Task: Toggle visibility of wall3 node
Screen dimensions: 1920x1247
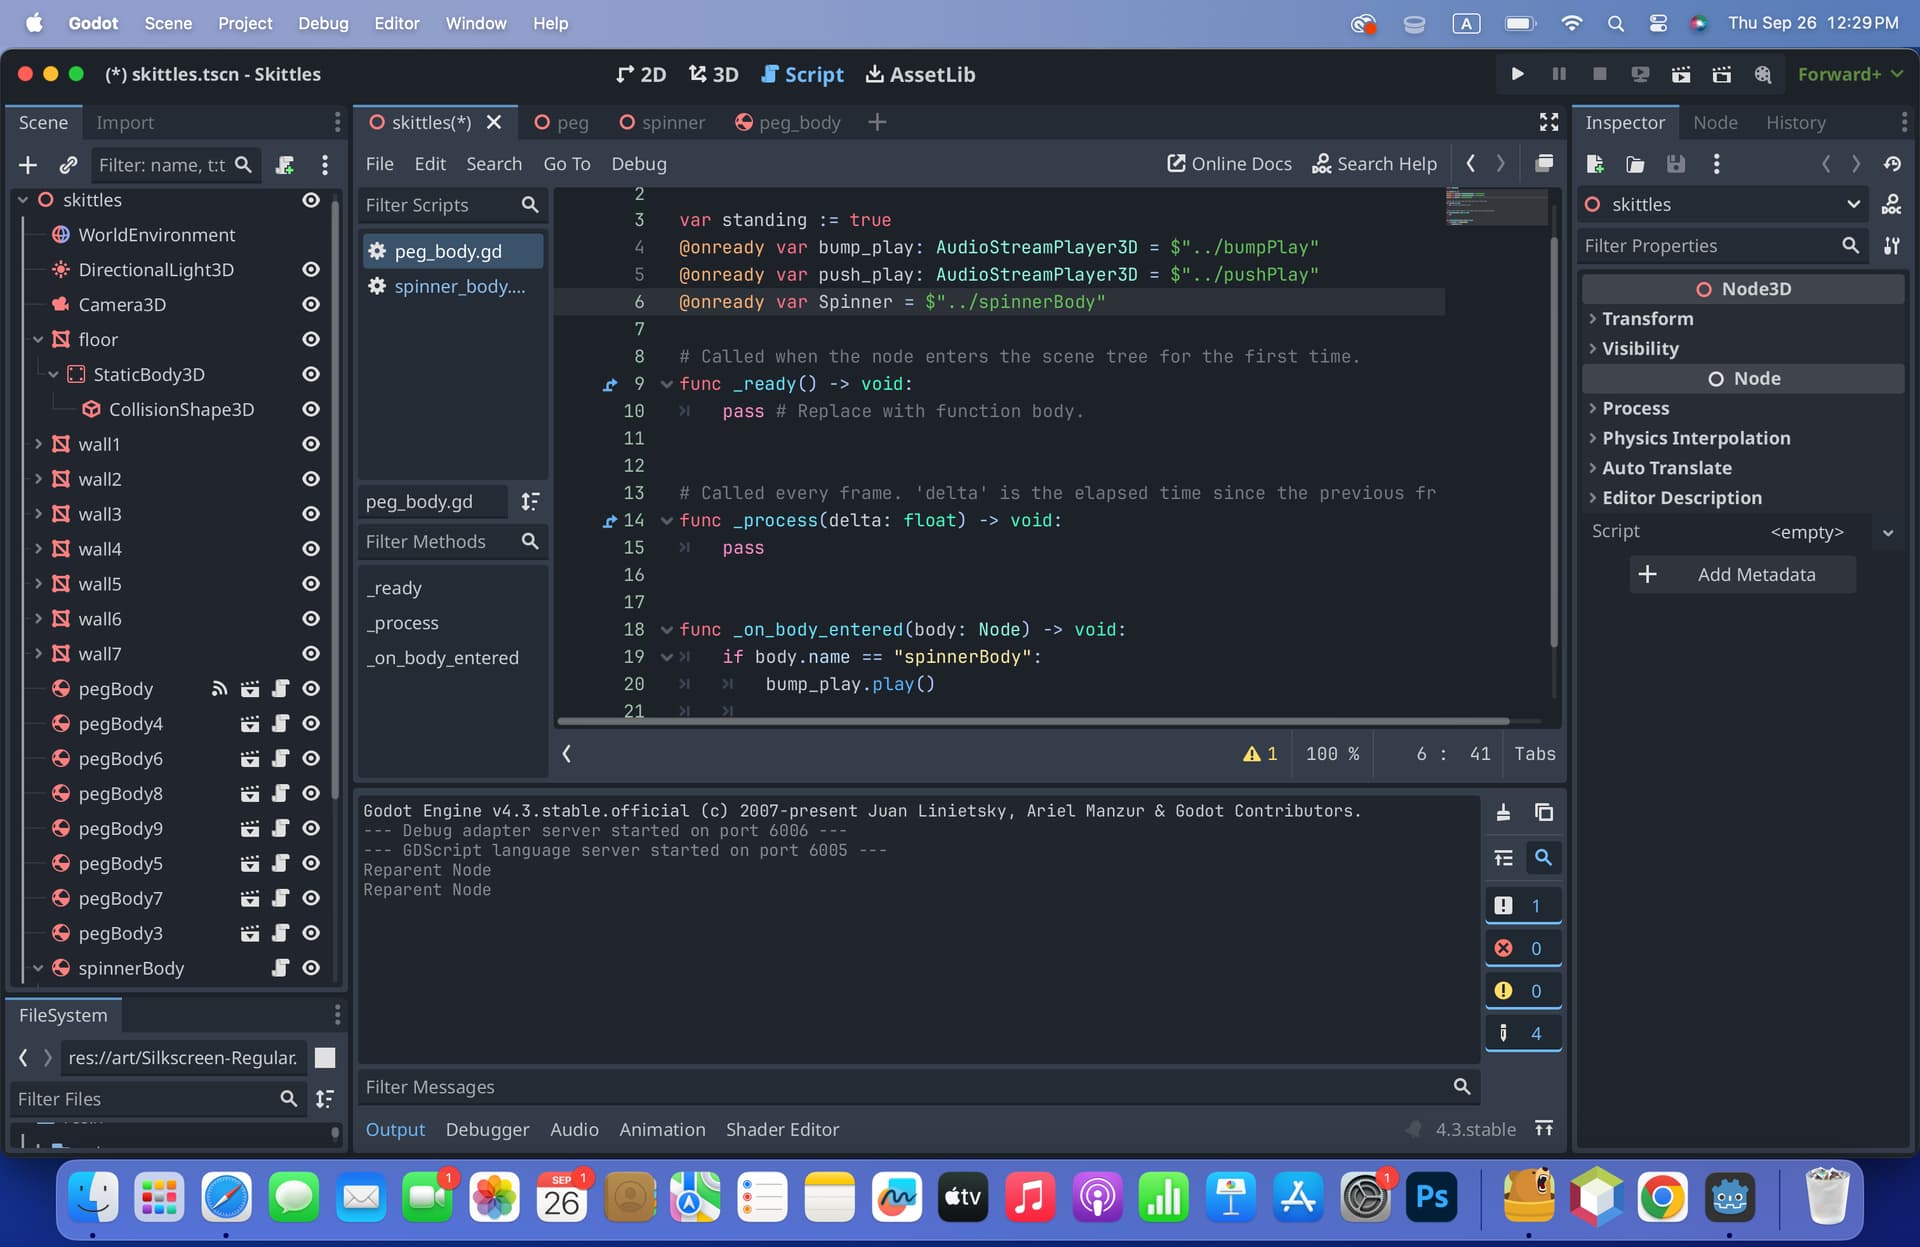Action: pyautogui.click(x=311, y=514)
